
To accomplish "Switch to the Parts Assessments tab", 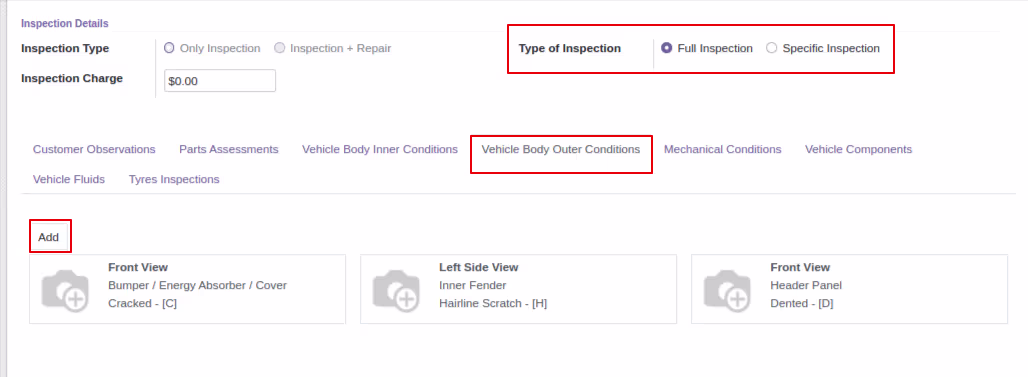I will pyautogui.click(x=229, y=149).
